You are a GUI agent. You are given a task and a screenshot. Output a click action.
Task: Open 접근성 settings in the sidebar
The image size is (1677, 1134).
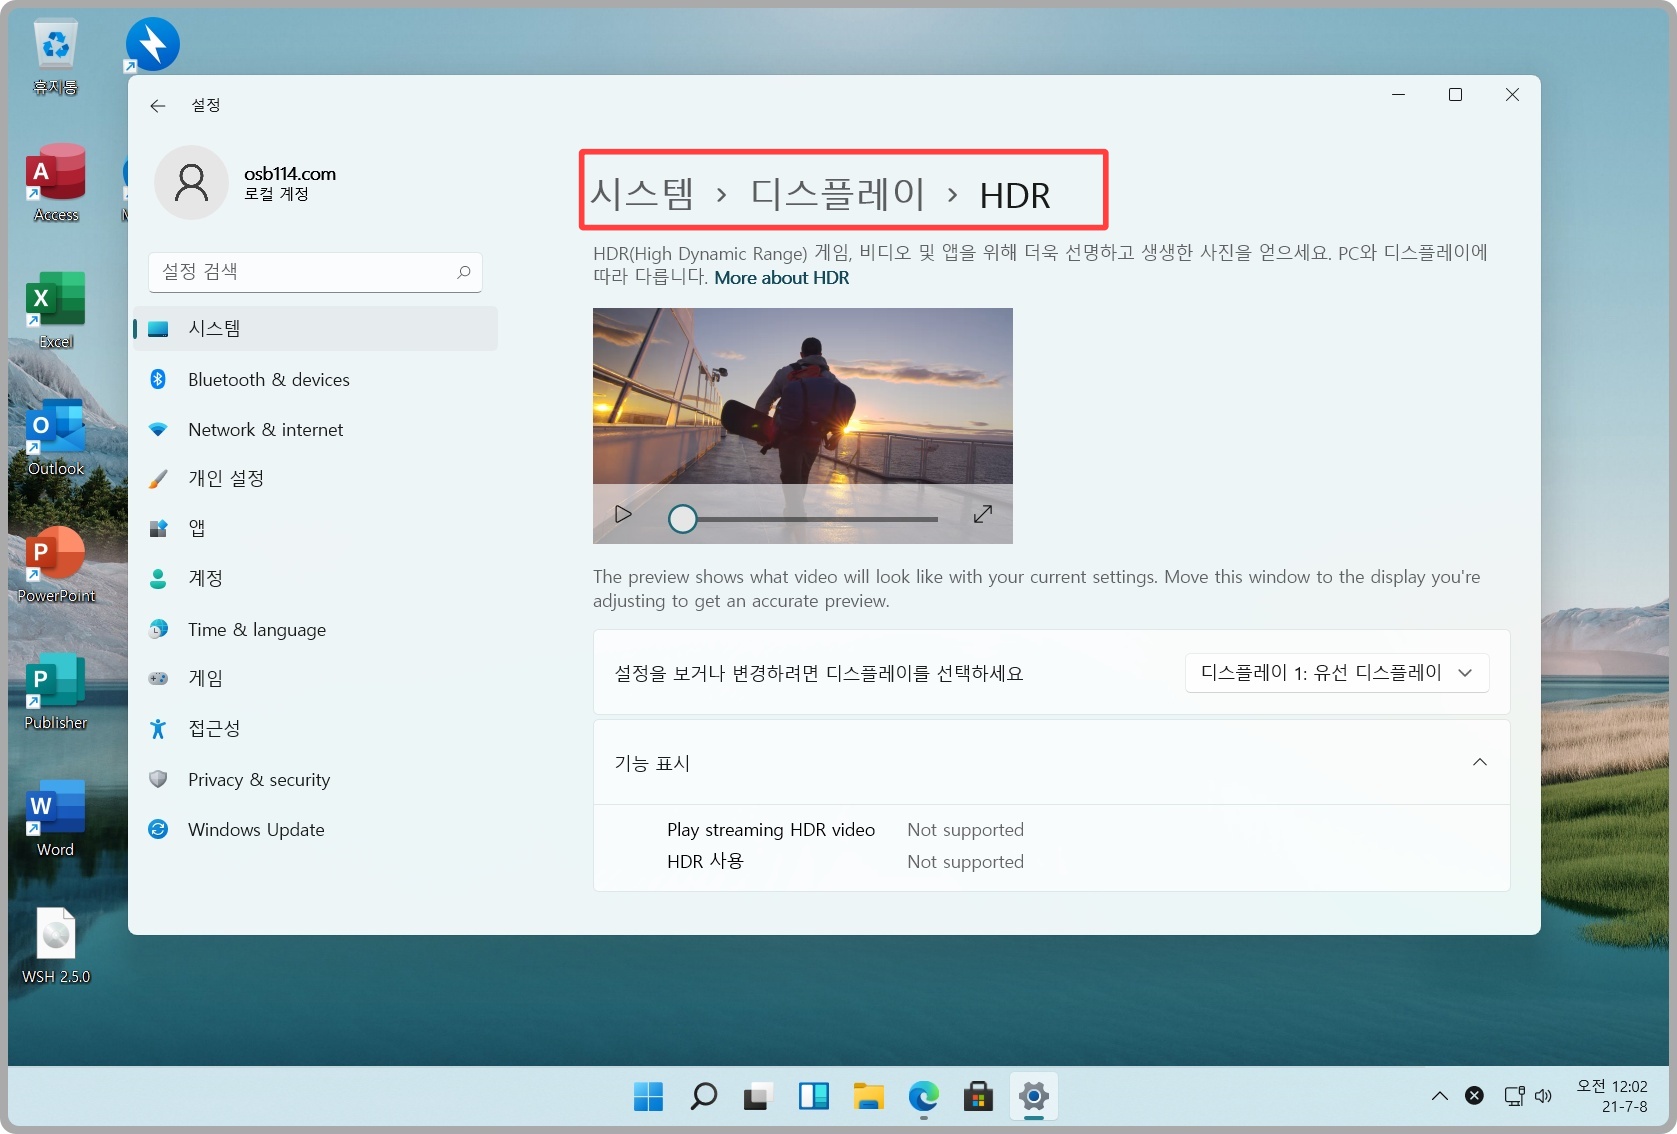point(213,728)
